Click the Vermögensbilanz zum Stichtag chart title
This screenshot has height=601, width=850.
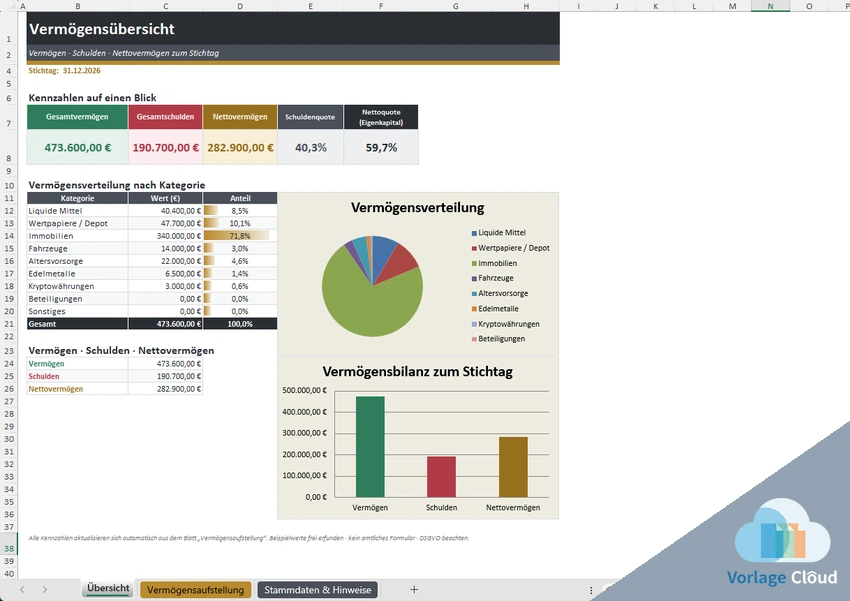(417, 372)
